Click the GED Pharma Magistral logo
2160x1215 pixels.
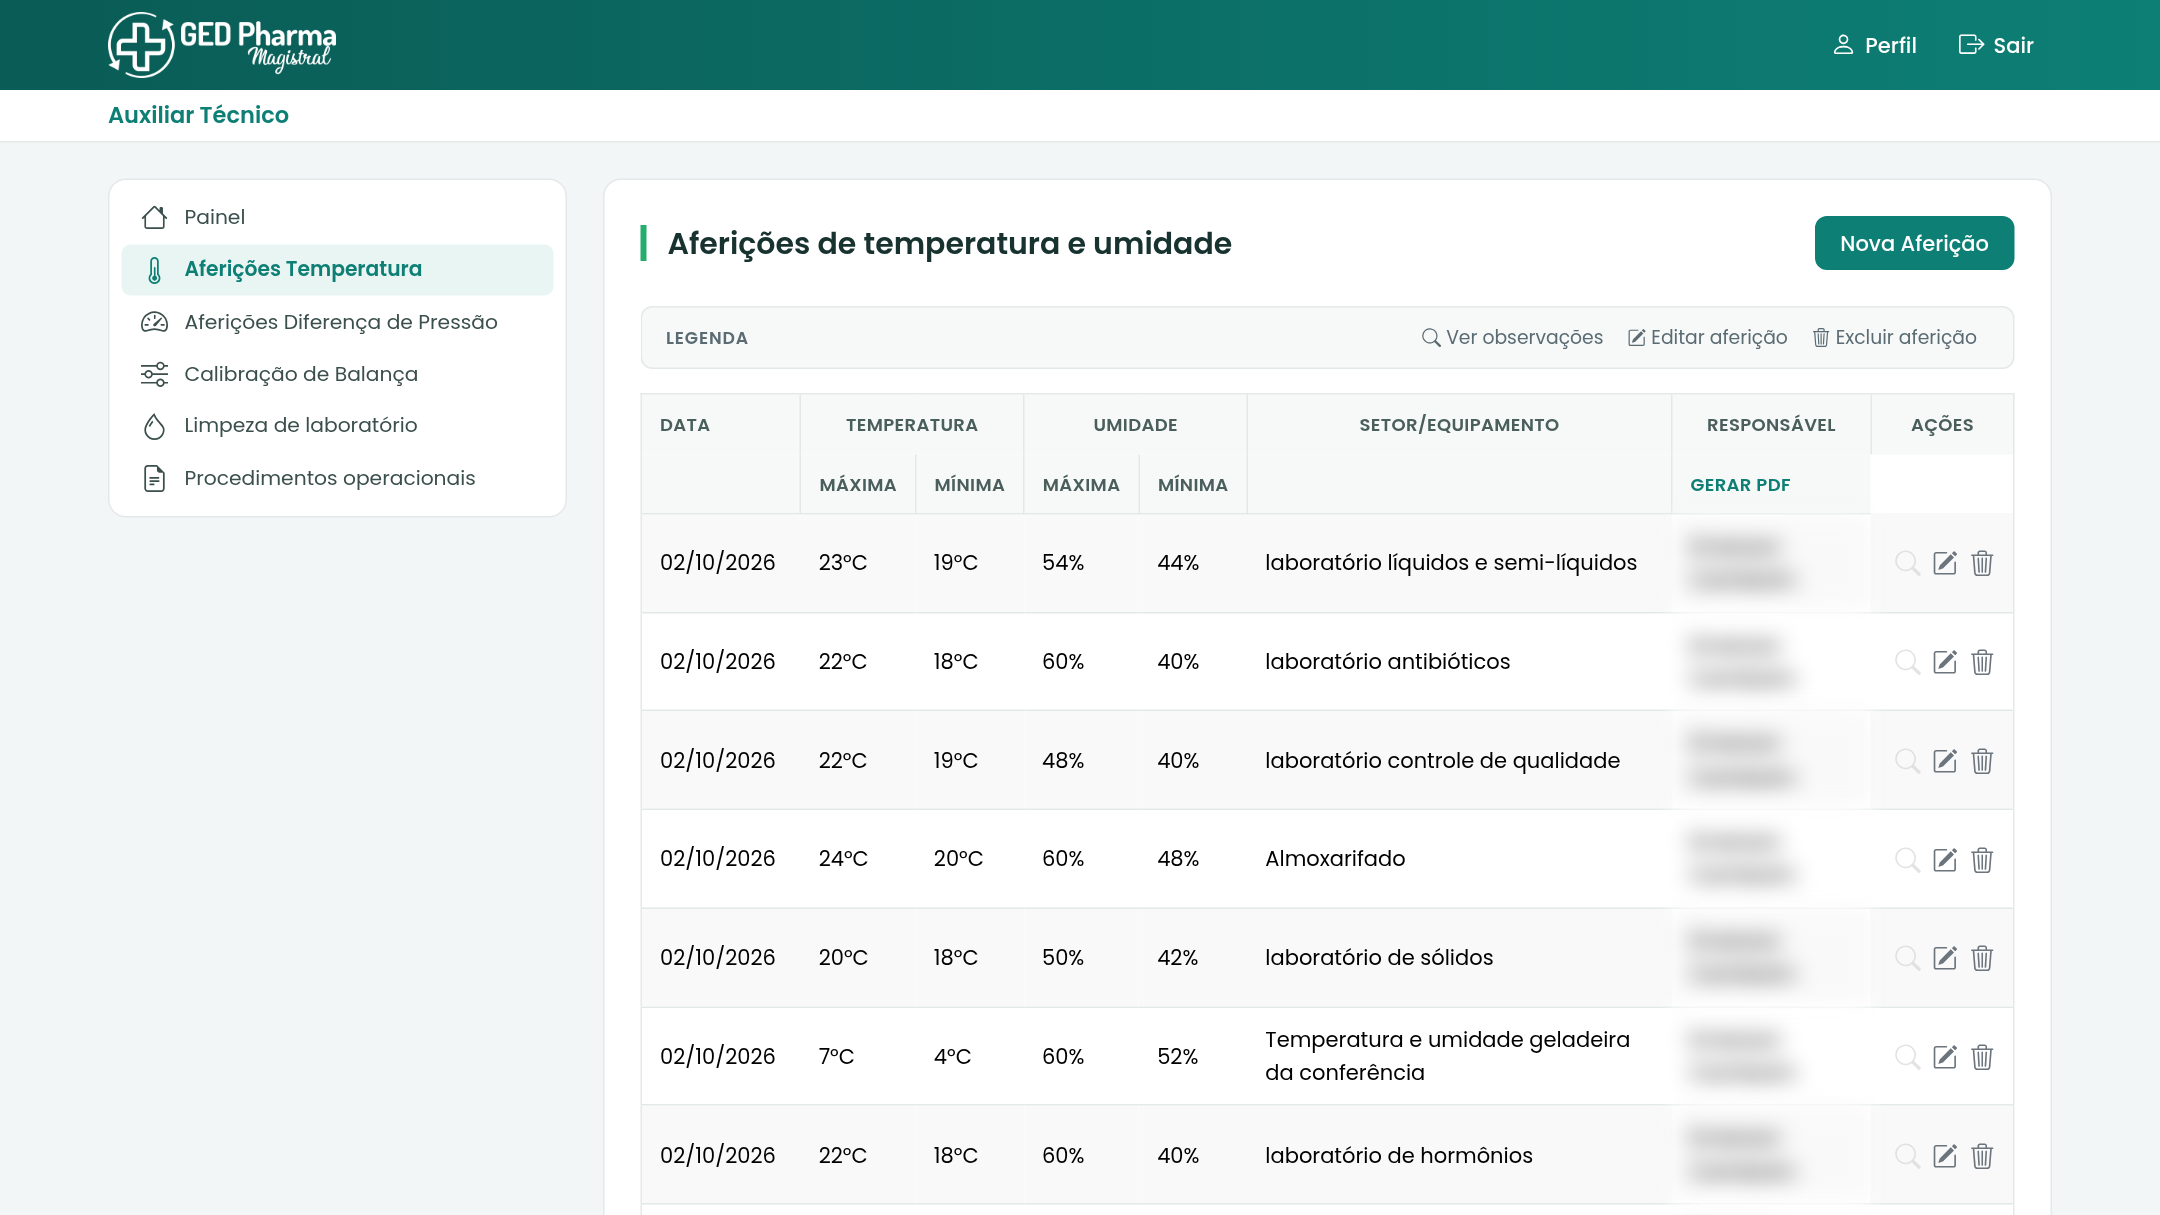tap(222, 45)
